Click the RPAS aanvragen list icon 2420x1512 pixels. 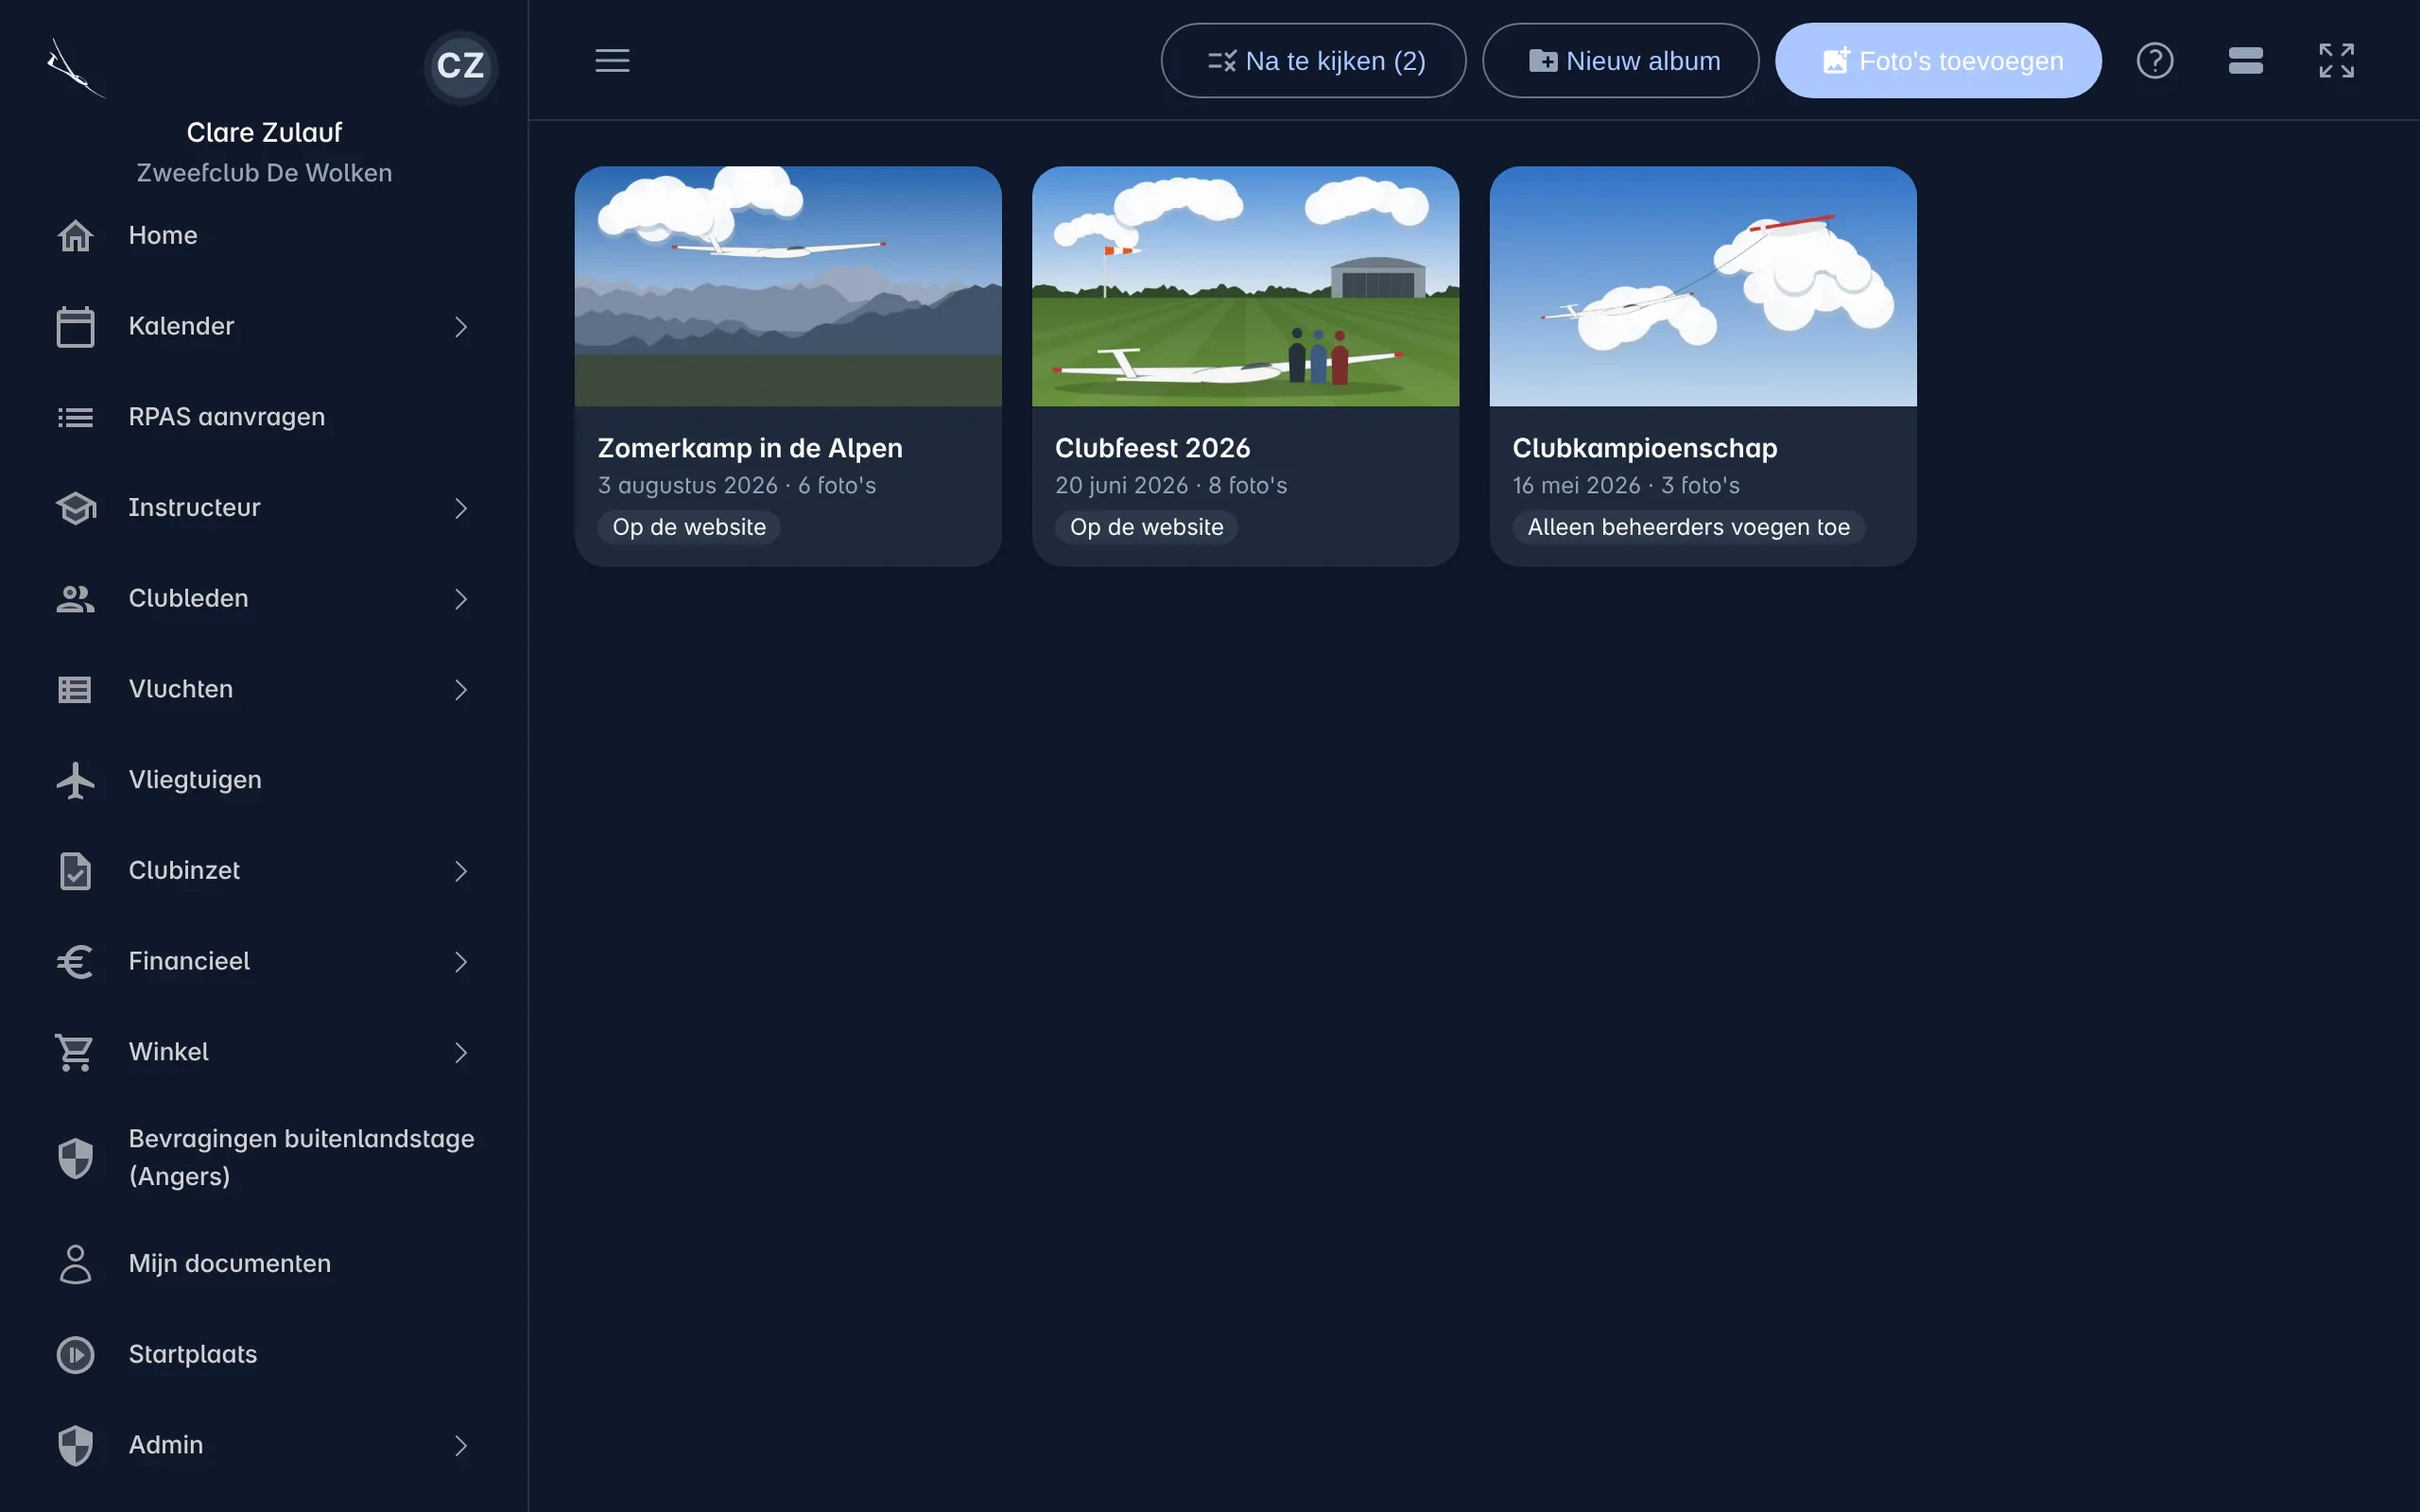(75, 417)
